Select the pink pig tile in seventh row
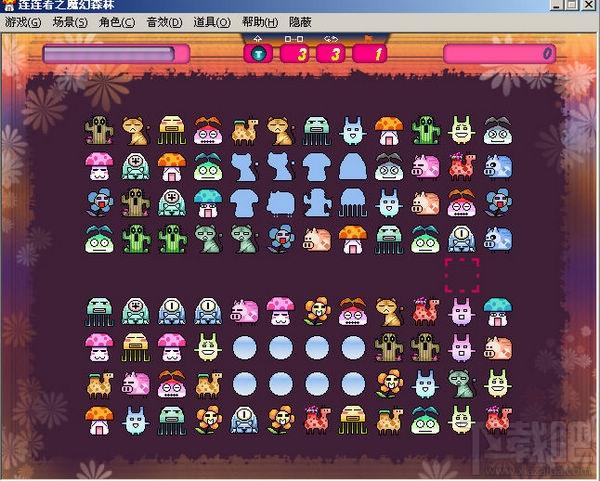 [x=135, y=384]
